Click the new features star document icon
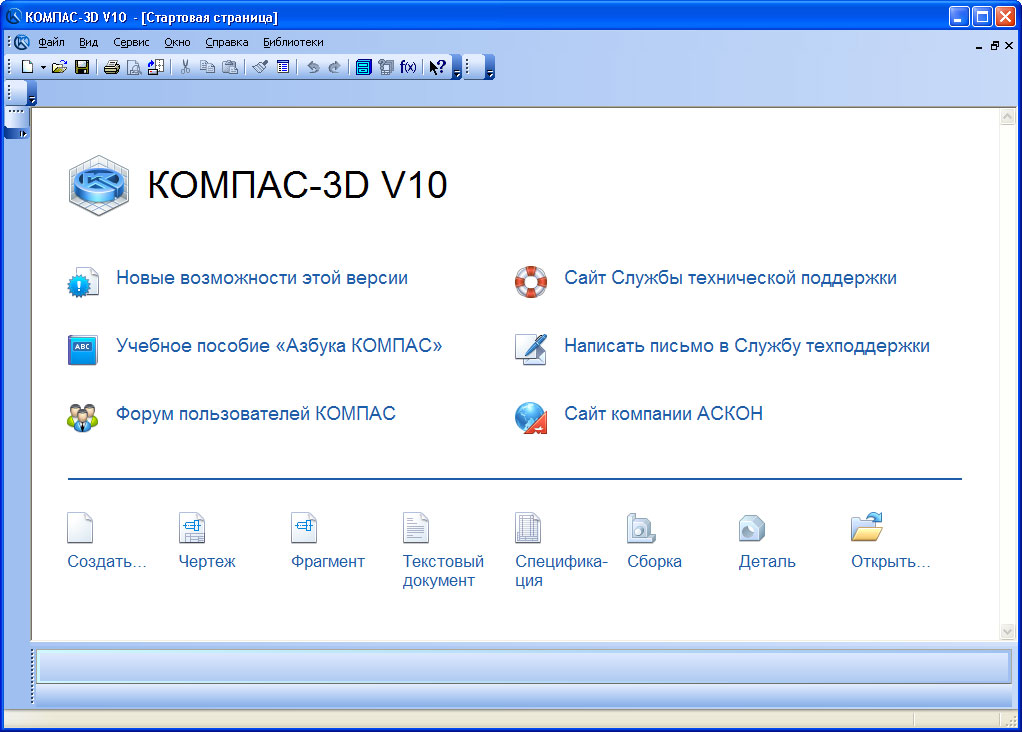Screen dimensions: 1022x732 (83, 282)
